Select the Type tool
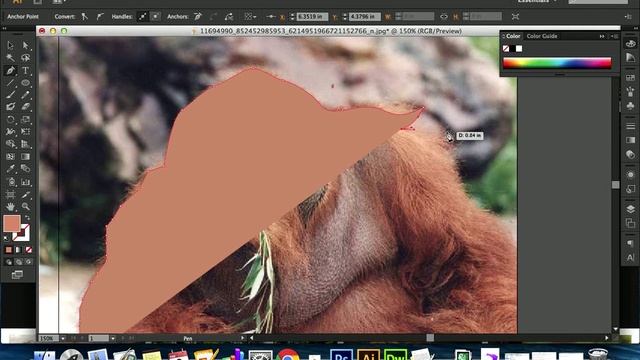This screenshot has height=360, width=640. coord(25,70)
